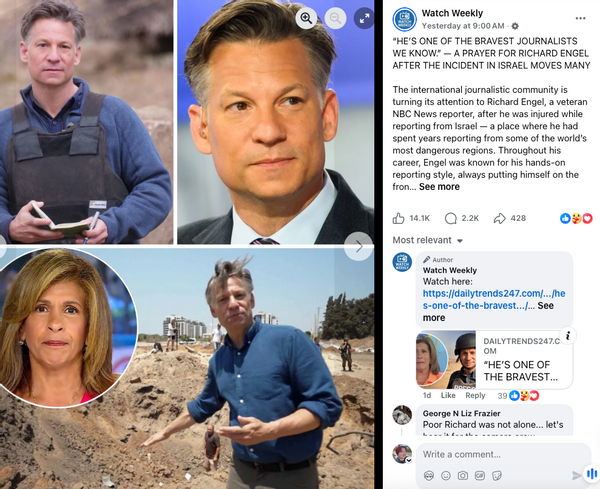
Task: Open the dailytrends247.com link
Action: click(x=494, y=300)
